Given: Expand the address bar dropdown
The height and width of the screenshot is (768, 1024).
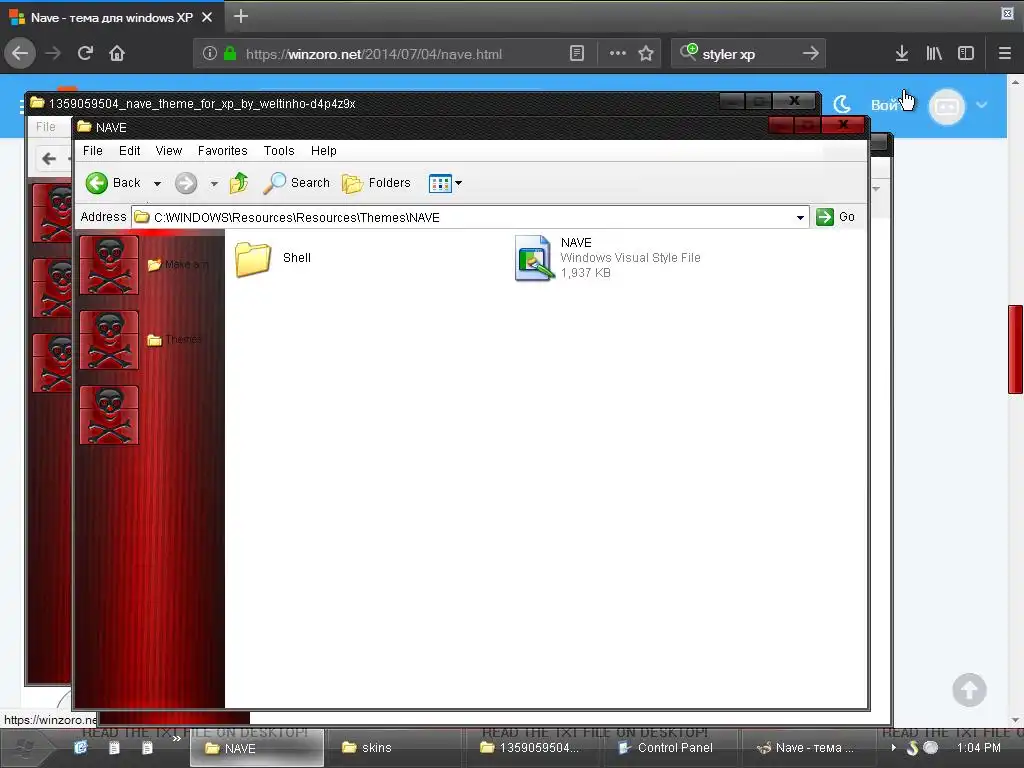Looking at the screenshot, I should pyautogui.click(x=801, y=217).
